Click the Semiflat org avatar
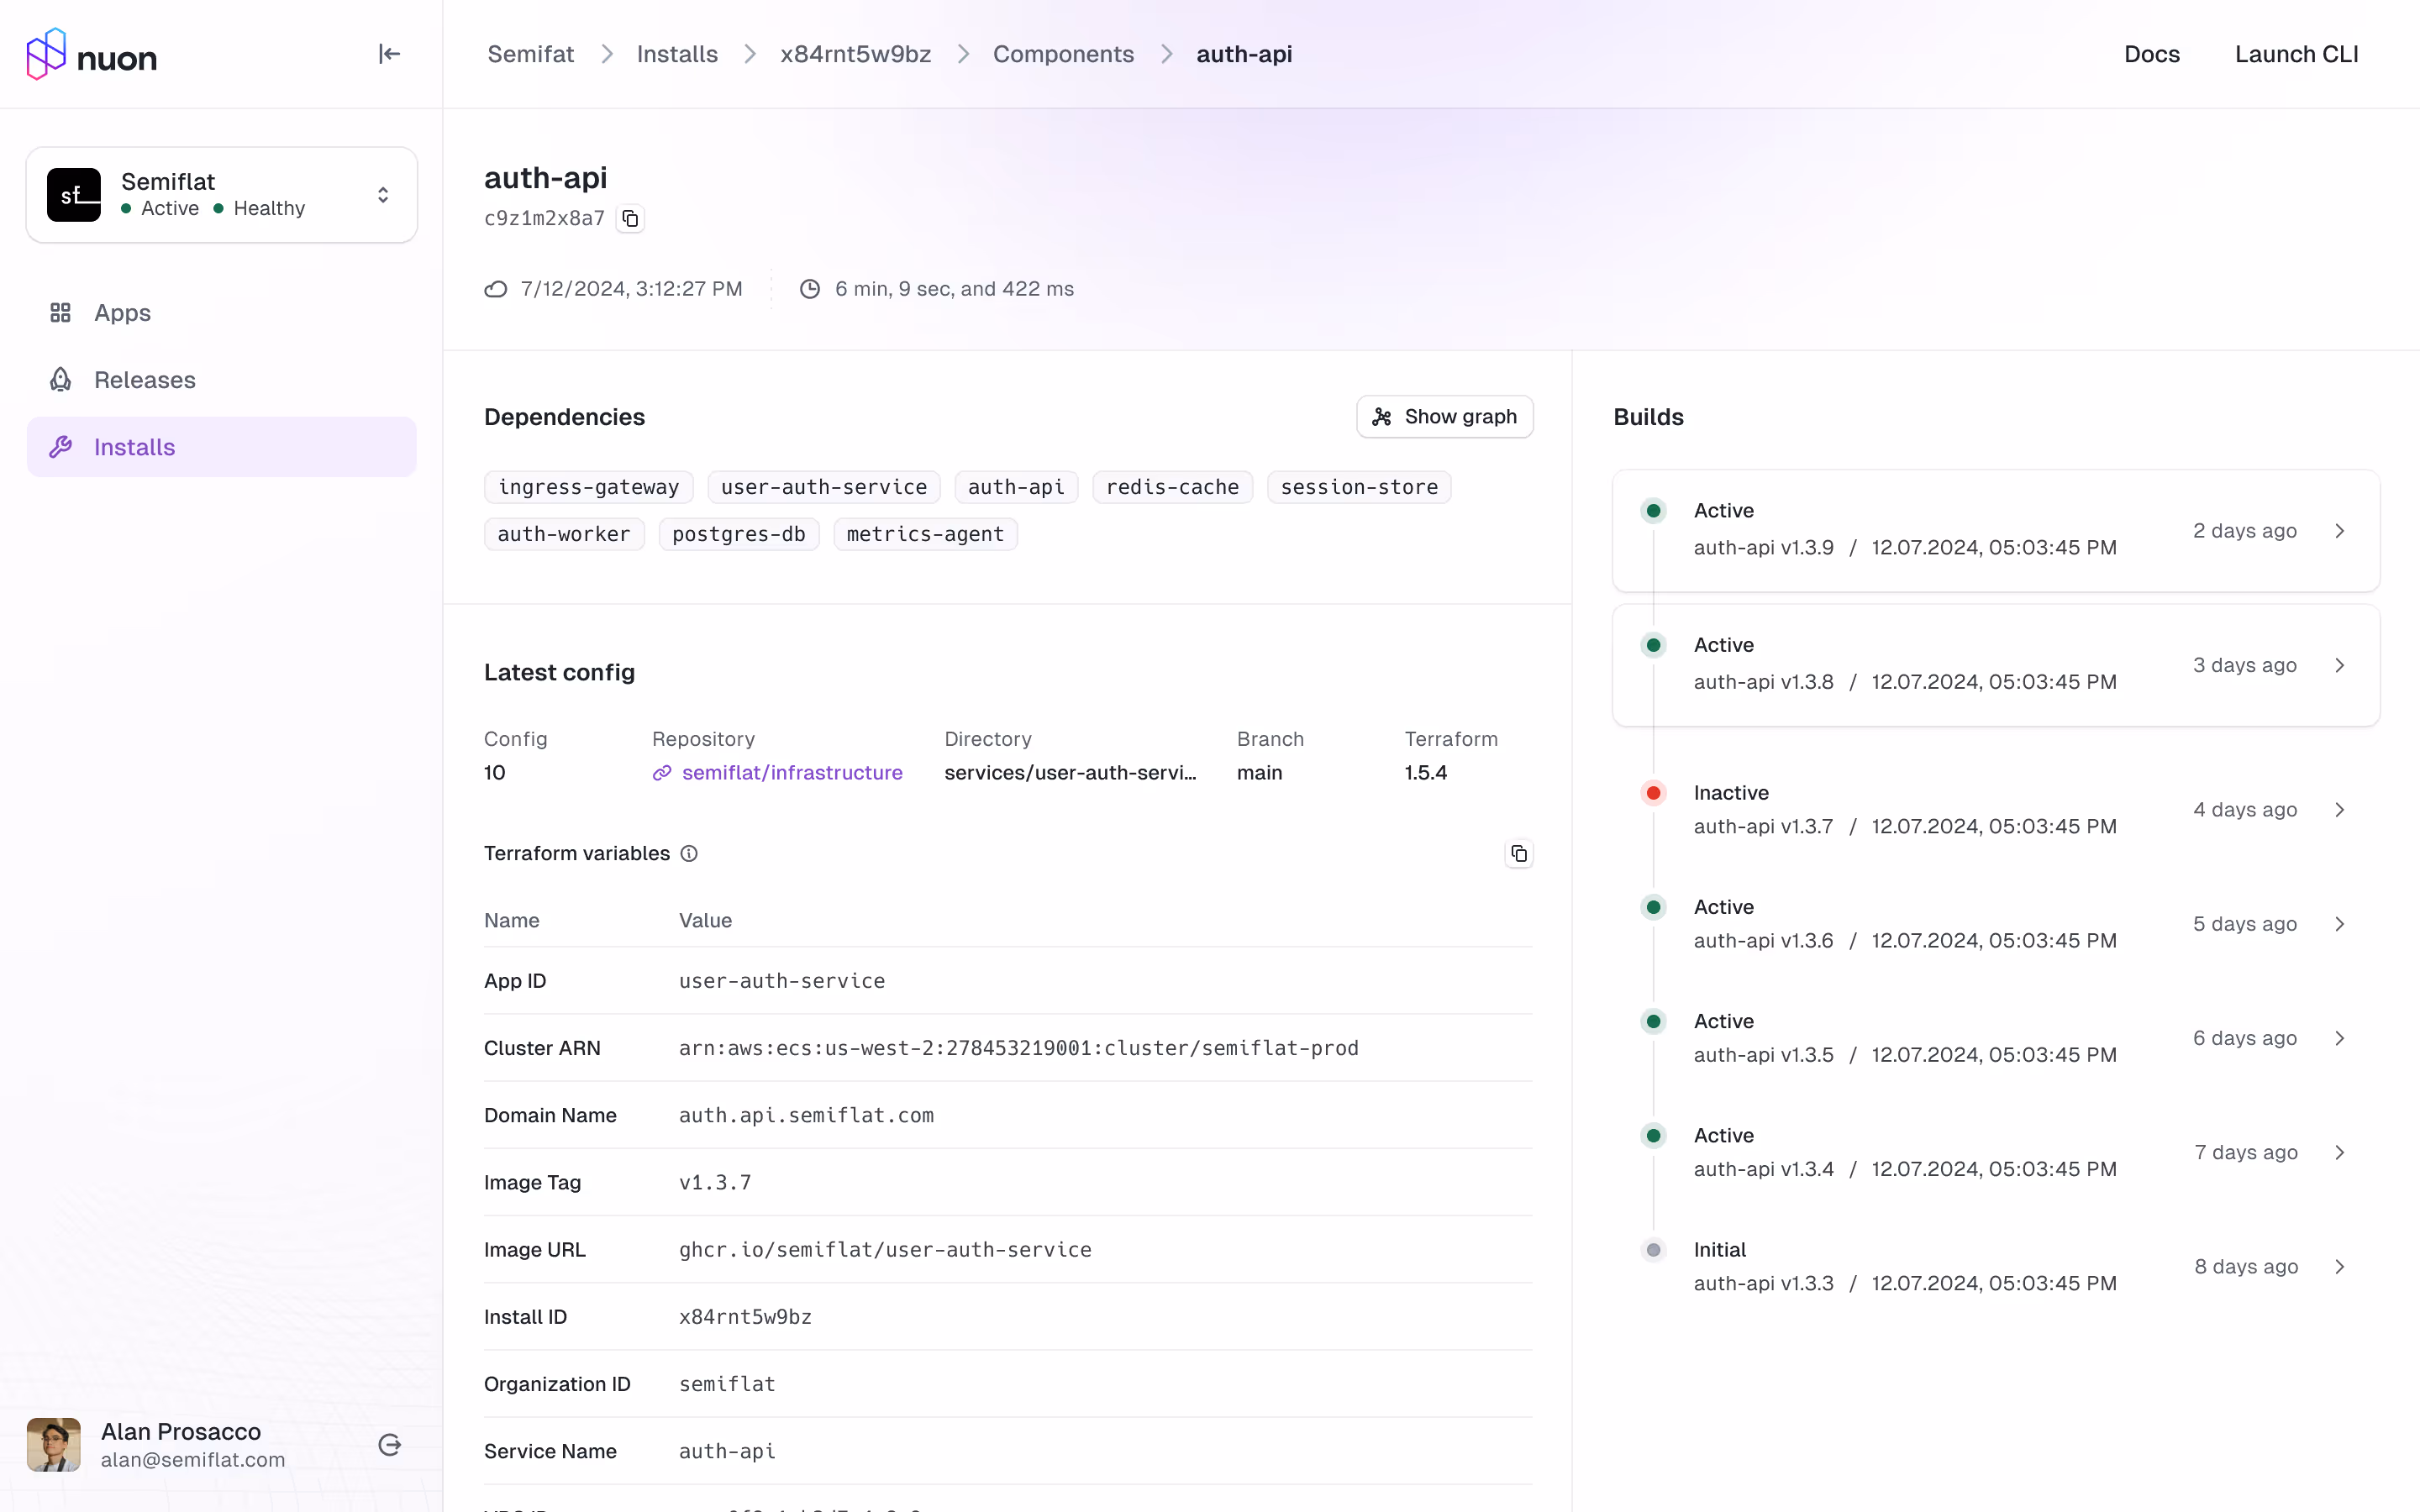The image size is (2420, 1512). [x=74, y=195]
